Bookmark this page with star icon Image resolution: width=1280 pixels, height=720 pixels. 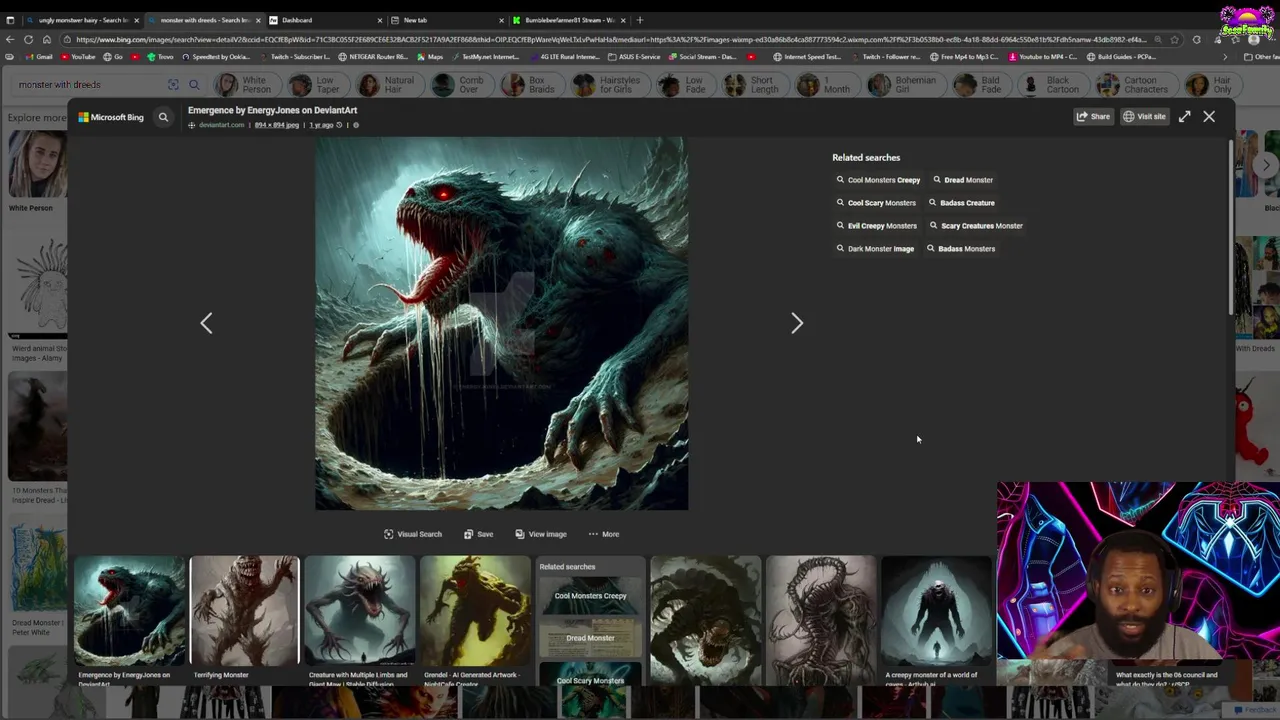(1175, 39)
